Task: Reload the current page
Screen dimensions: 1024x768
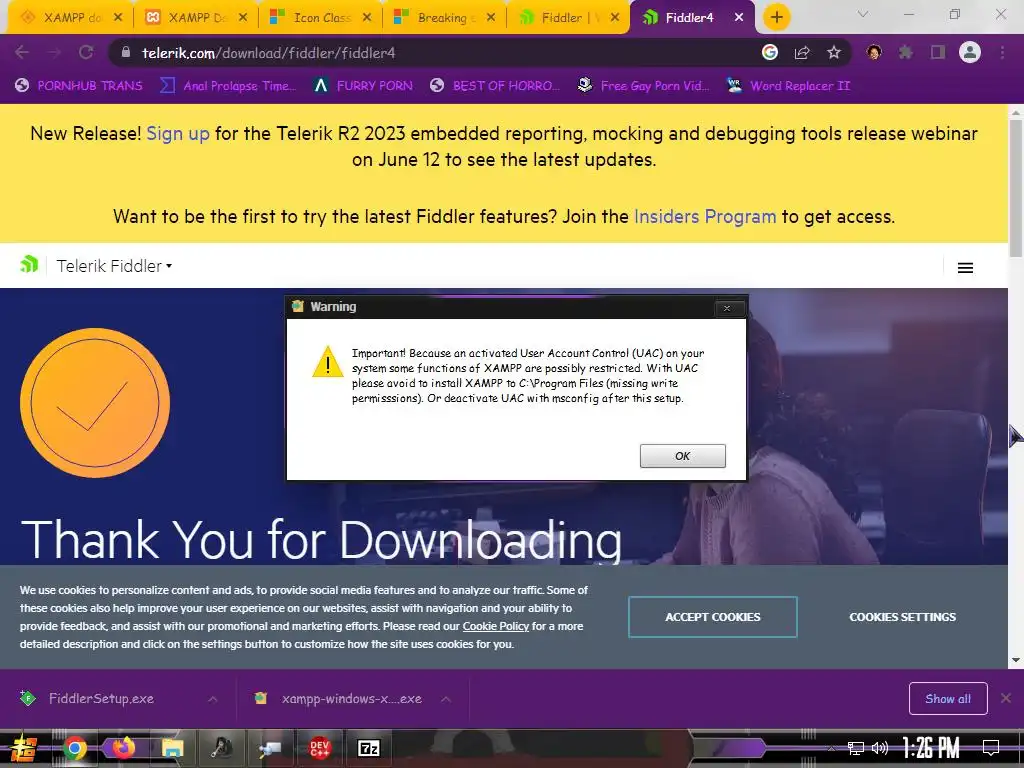Action: (x=86, y=53)
